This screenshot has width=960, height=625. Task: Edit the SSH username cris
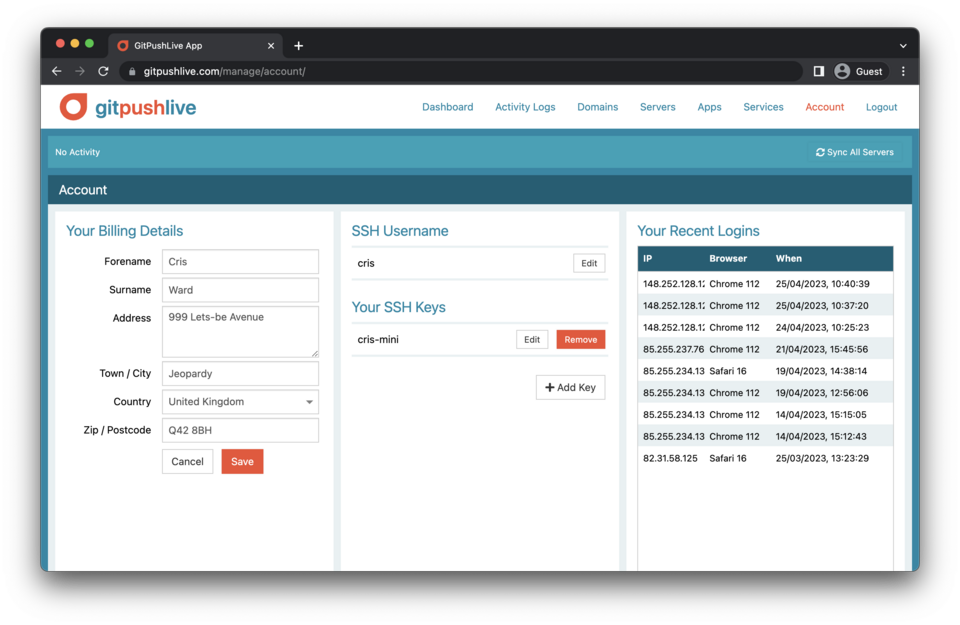[x=589, y=263]
